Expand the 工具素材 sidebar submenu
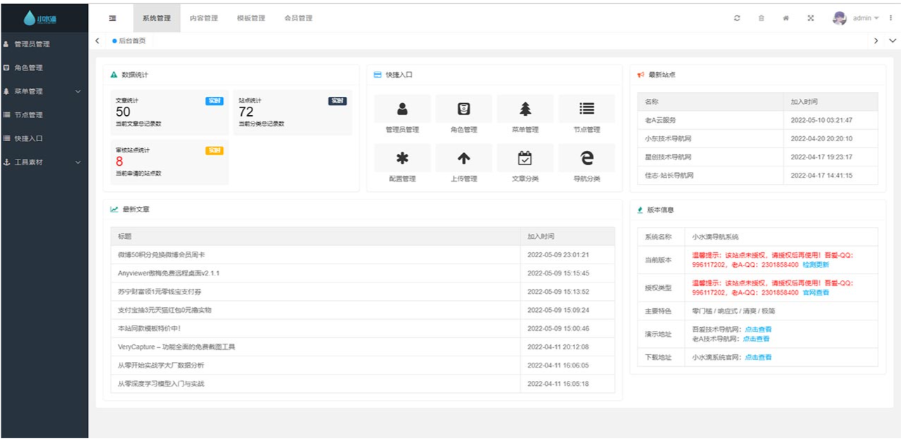 (x=44, y=162)
